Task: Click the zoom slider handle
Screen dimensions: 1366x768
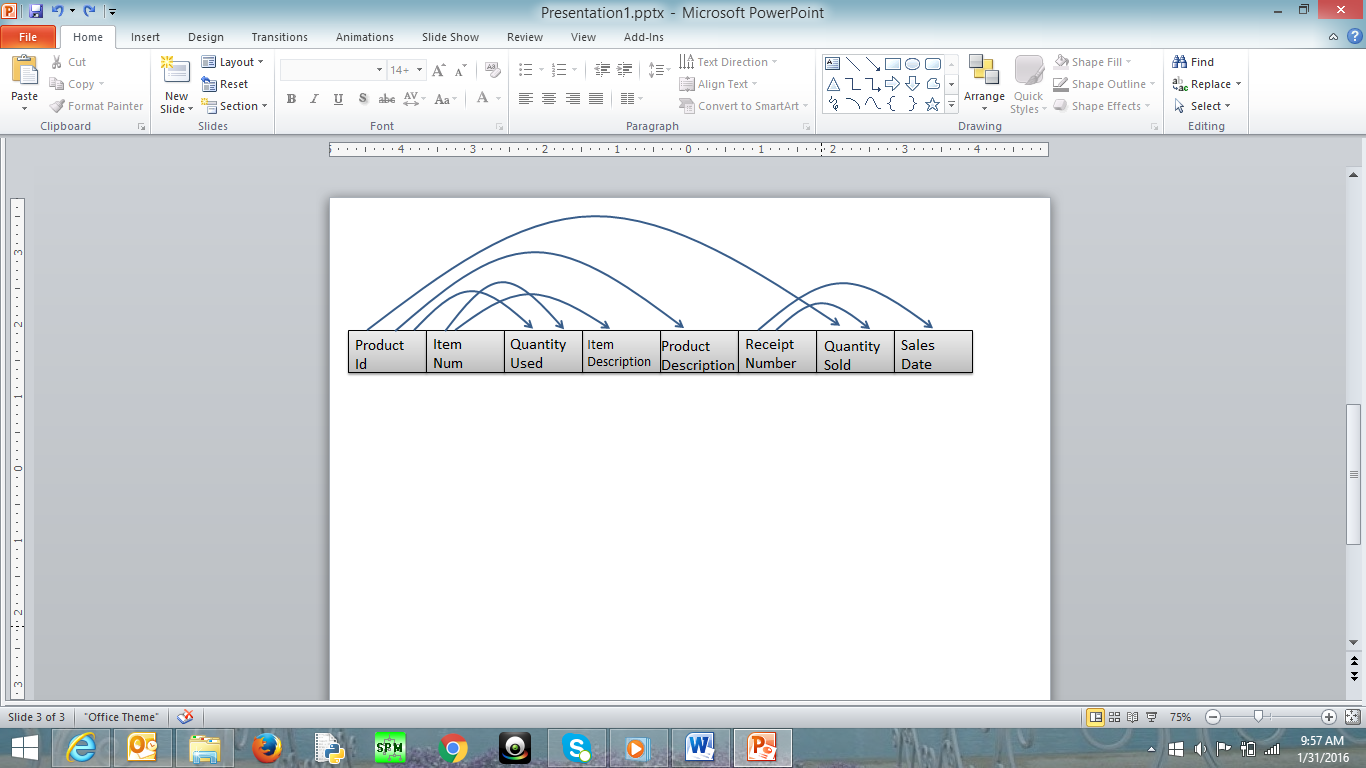Action: (1258, 716)
